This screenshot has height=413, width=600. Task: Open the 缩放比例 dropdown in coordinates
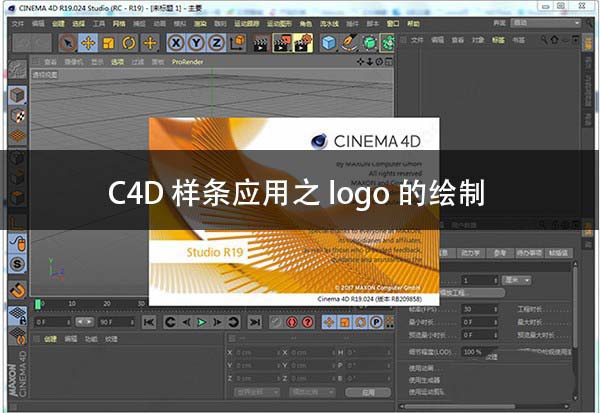tap(312, 392)
